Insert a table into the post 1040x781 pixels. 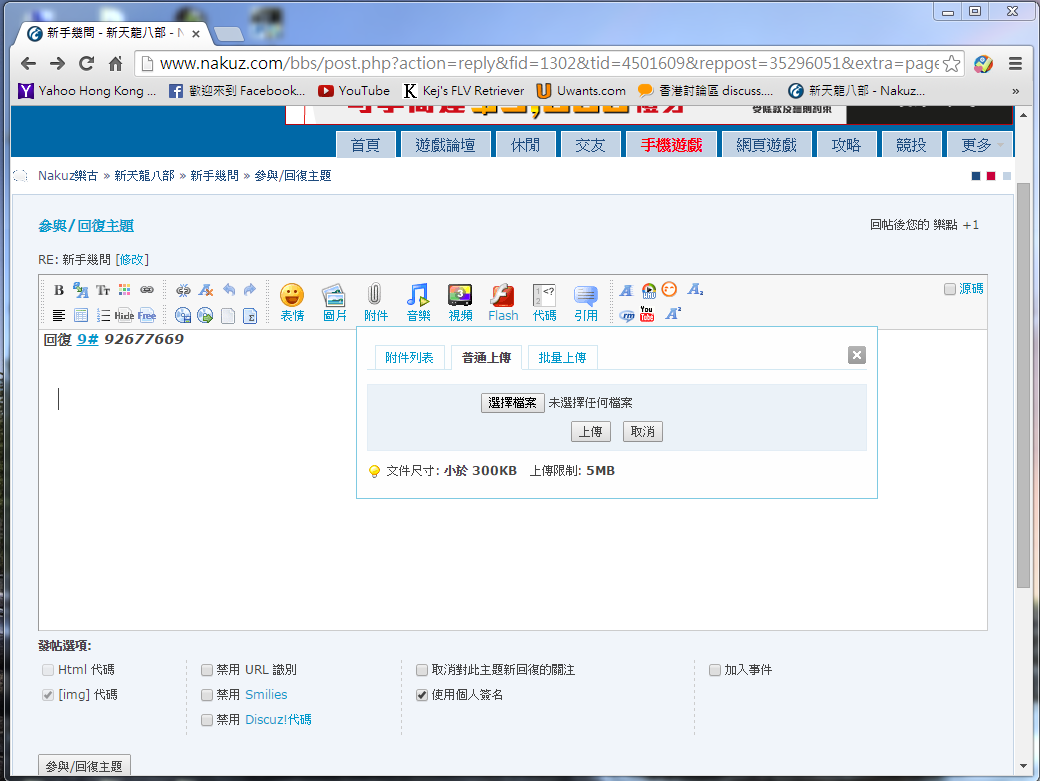tap(81, 315)
